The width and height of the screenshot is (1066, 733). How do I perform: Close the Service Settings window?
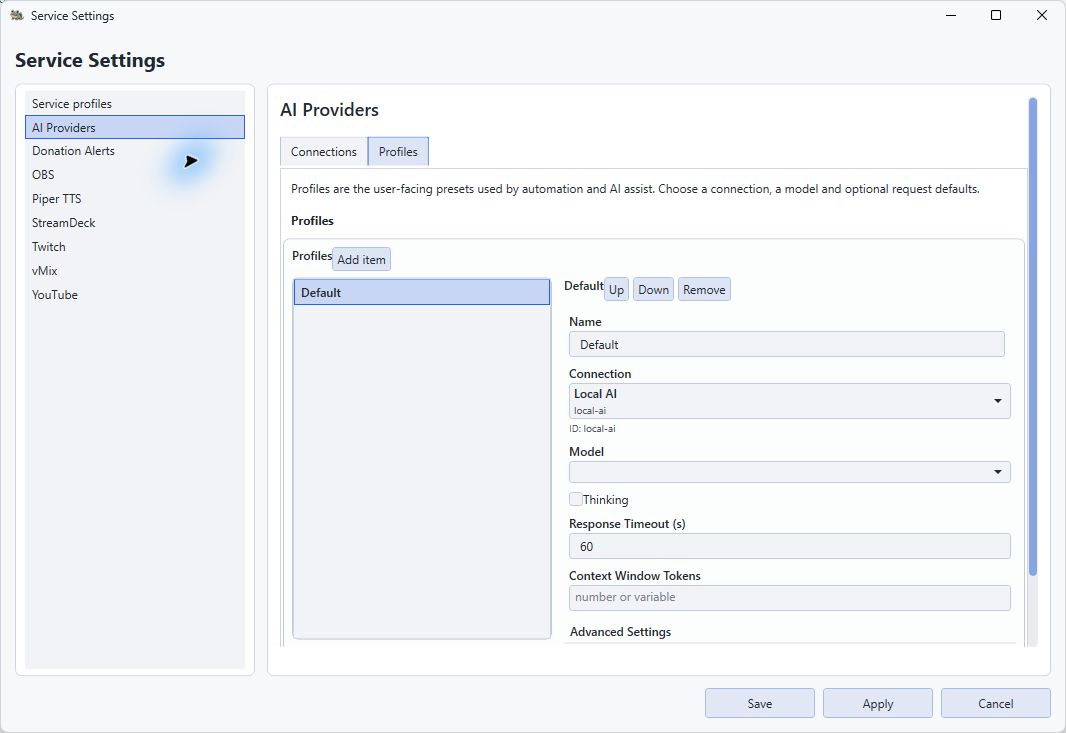tap(1042, 15)
